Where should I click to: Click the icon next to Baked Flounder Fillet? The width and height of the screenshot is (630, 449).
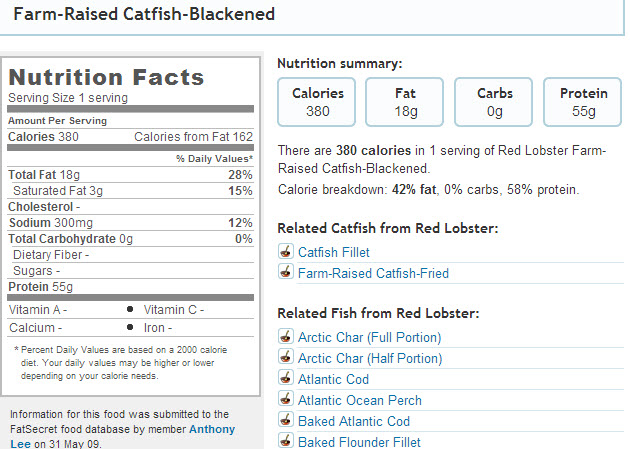pos(286,442)
